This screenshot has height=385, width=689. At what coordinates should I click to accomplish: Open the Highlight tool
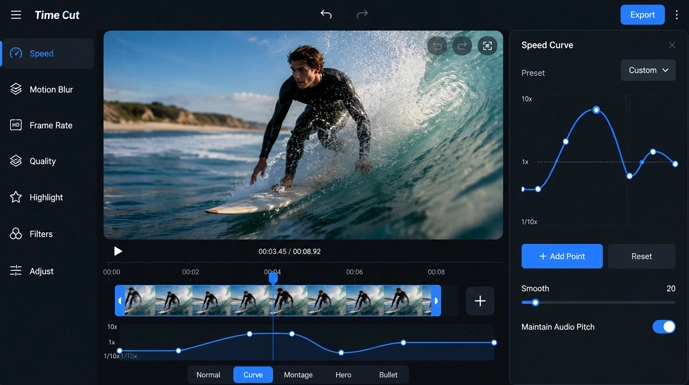click(x=47, y=197)
